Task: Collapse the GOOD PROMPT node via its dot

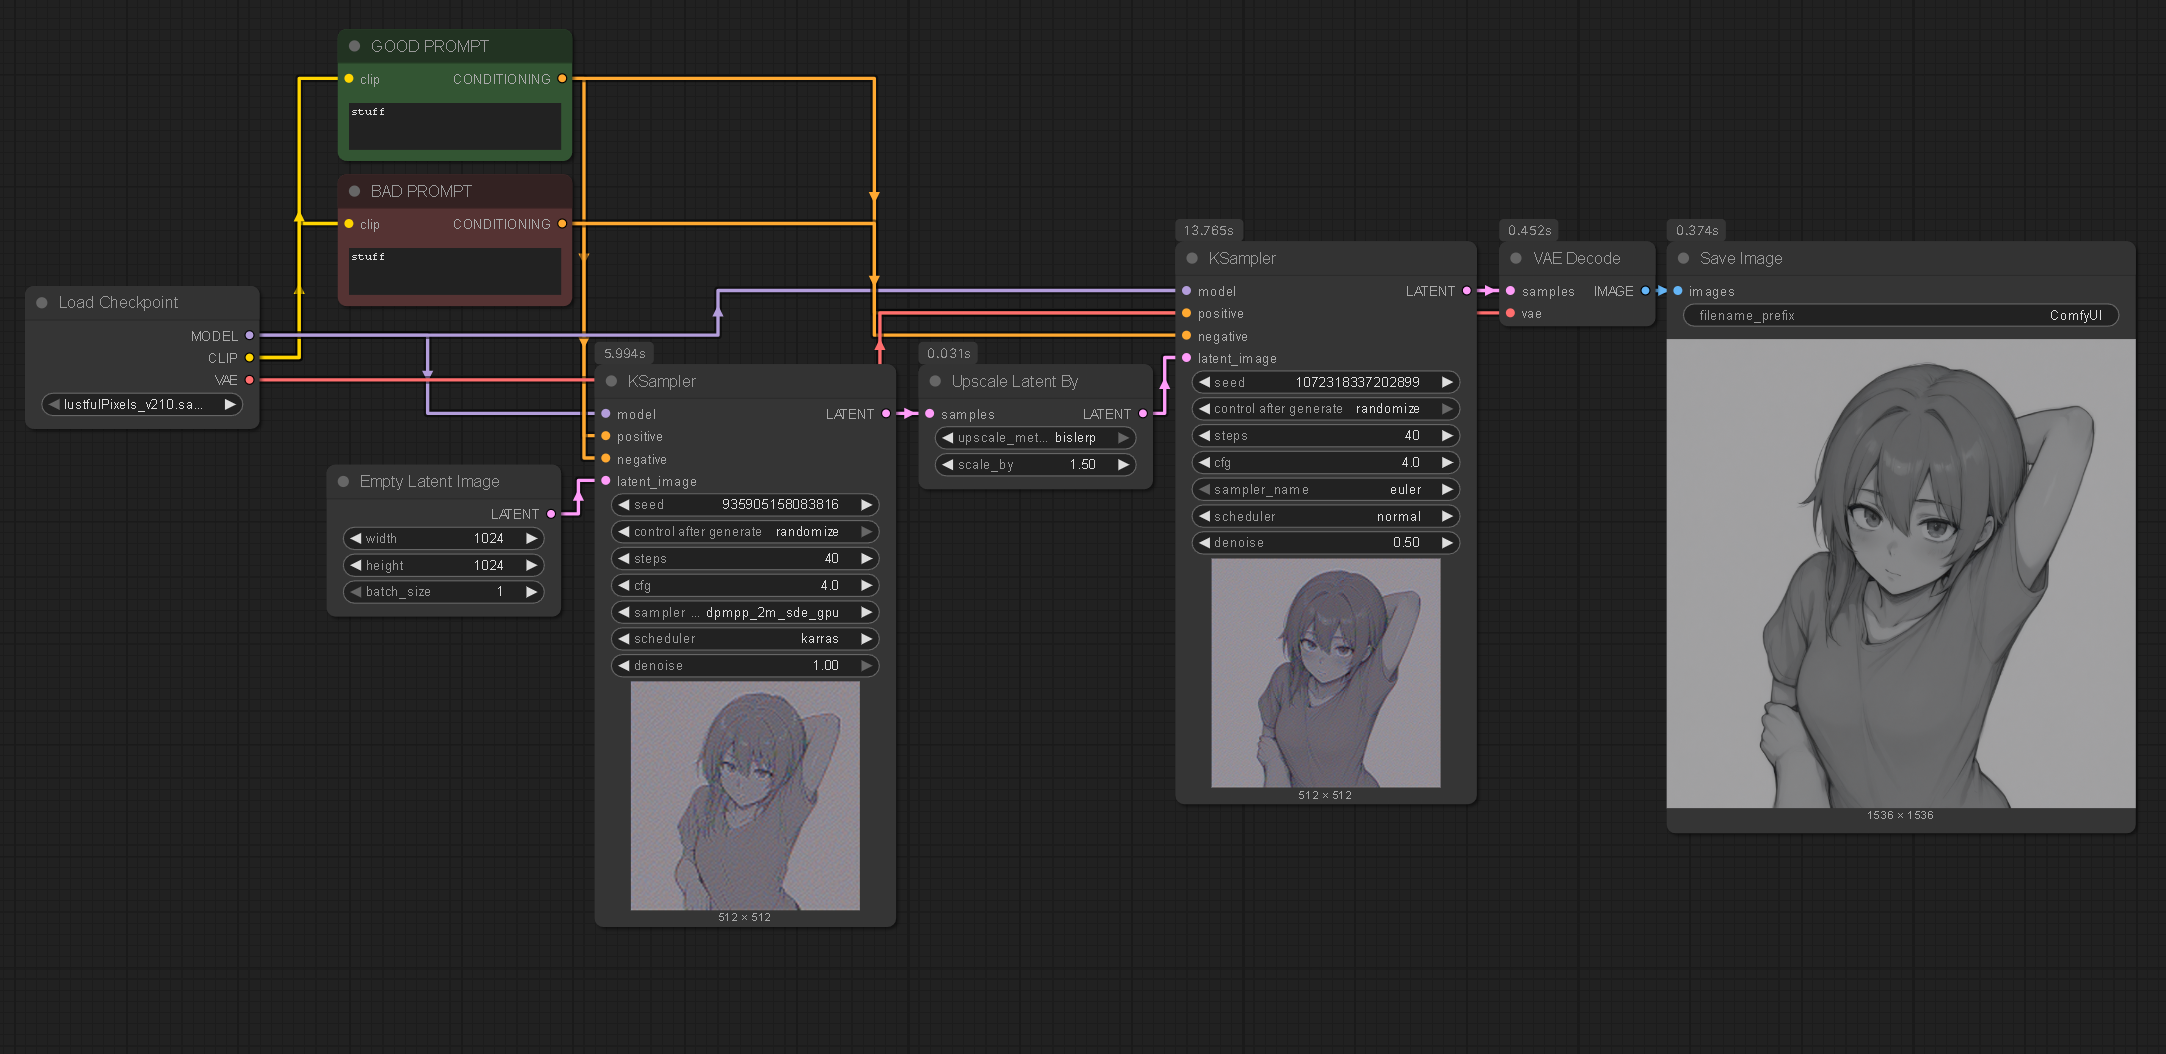Action: pyautogui.click(x=354, y=46)
